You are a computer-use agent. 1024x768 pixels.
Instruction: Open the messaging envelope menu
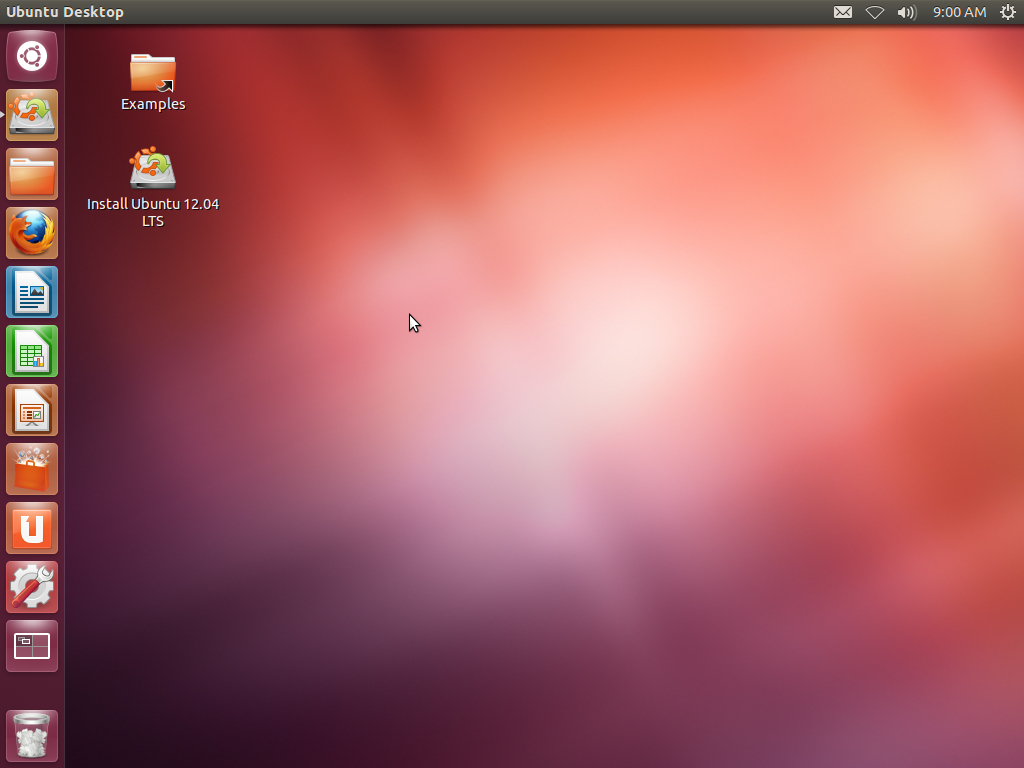(x=843, y=12)
